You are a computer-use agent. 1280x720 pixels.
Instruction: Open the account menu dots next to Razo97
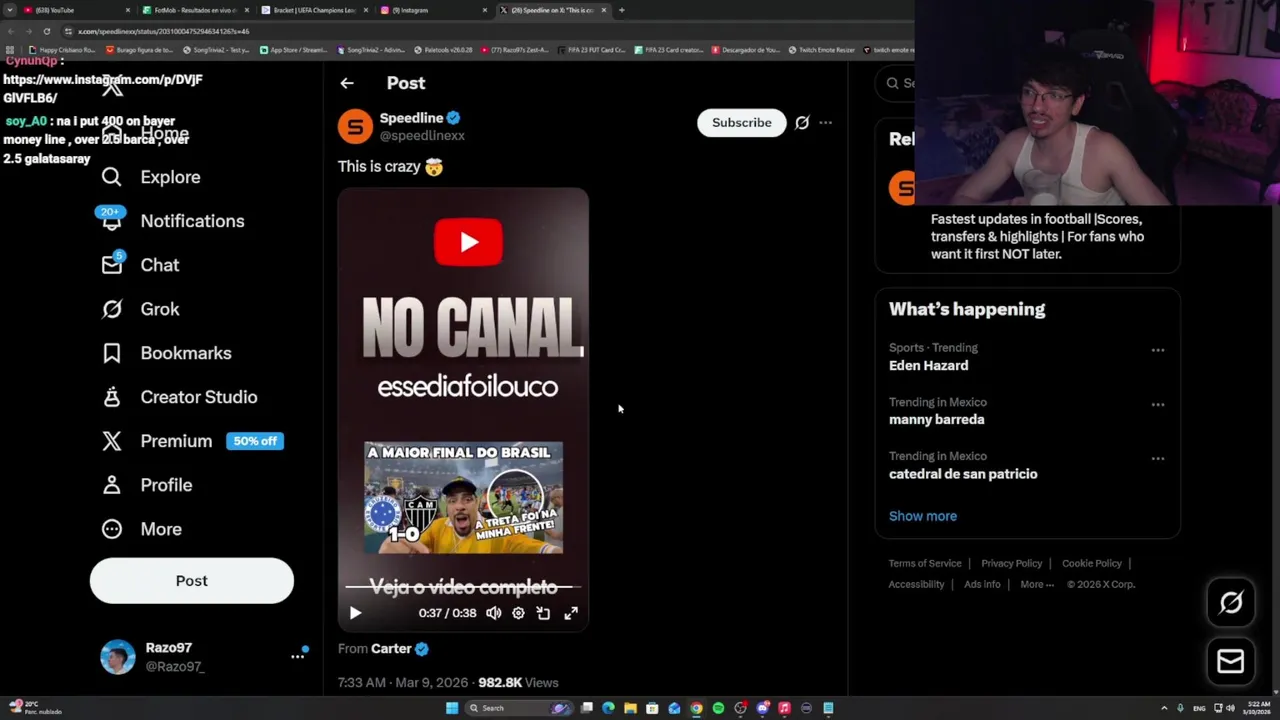(x=297, y=657)
